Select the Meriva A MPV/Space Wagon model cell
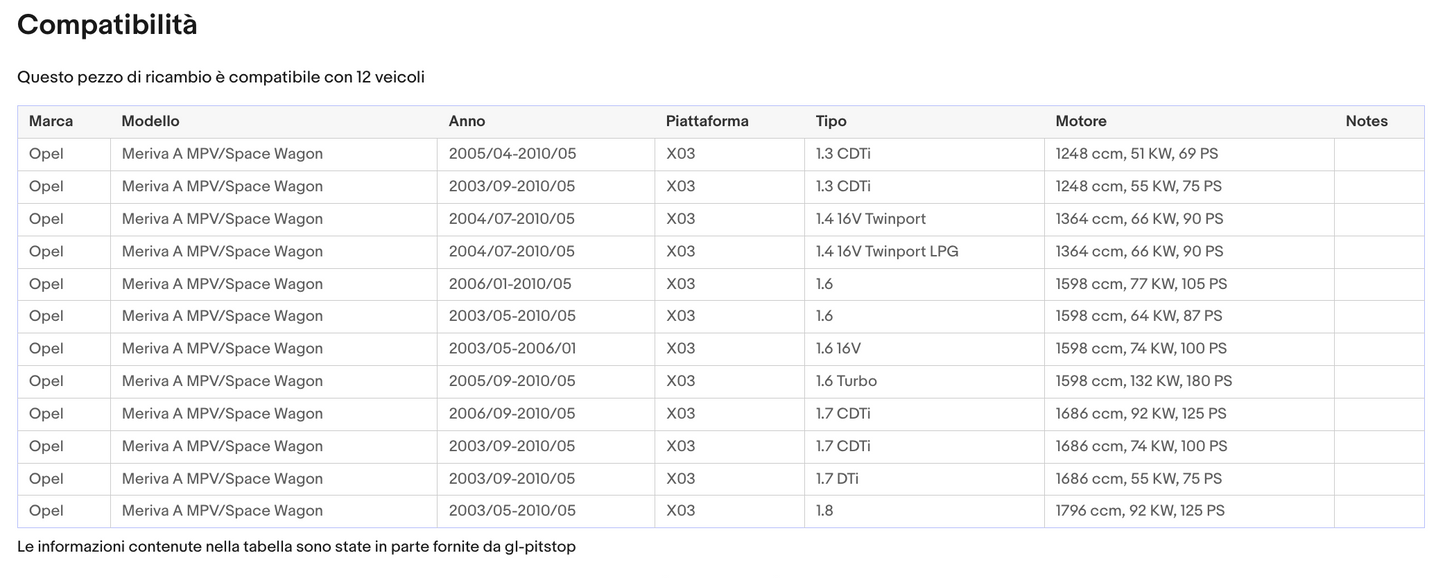This screenshot has width=1445, height=578. click(x=222, y=154)
